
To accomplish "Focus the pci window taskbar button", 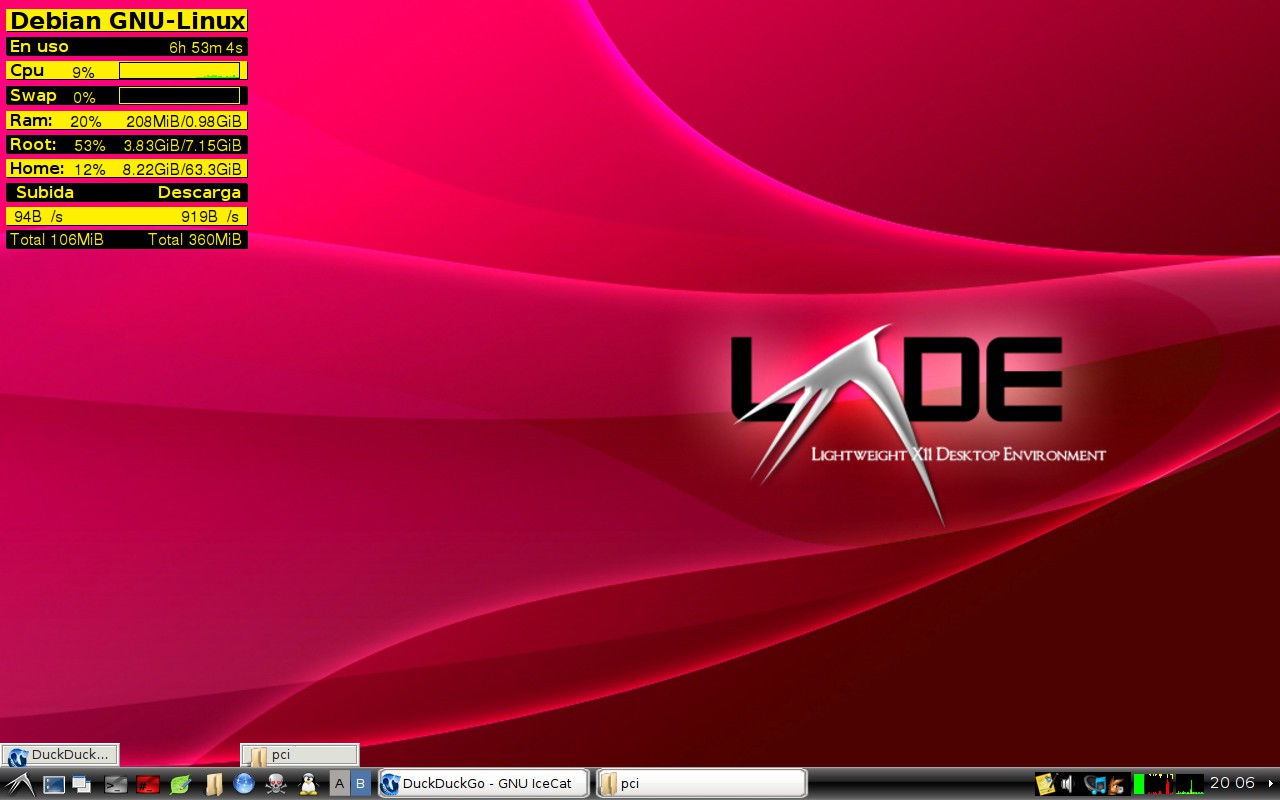I will click(701, 783).
